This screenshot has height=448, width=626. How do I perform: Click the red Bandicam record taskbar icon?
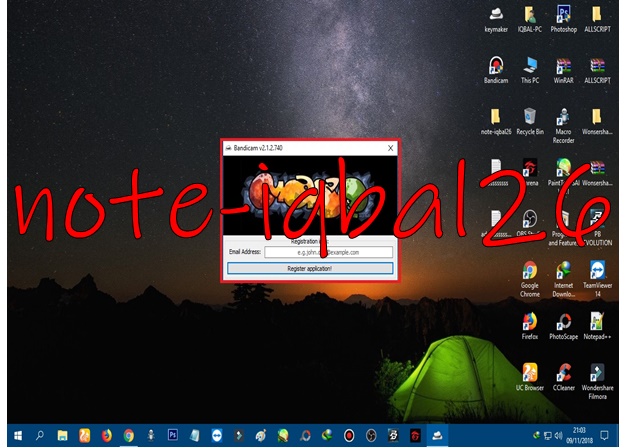(349, 436)
